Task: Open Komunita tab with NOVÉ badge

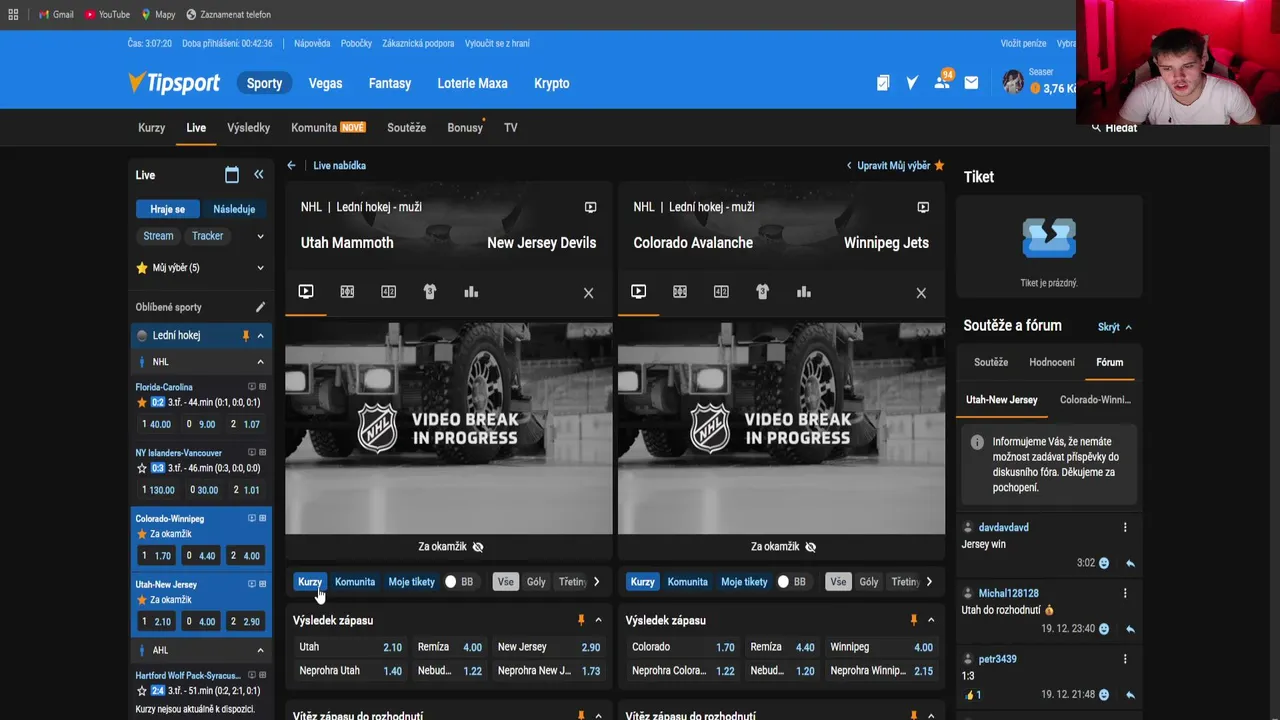Action: point(328,127)
